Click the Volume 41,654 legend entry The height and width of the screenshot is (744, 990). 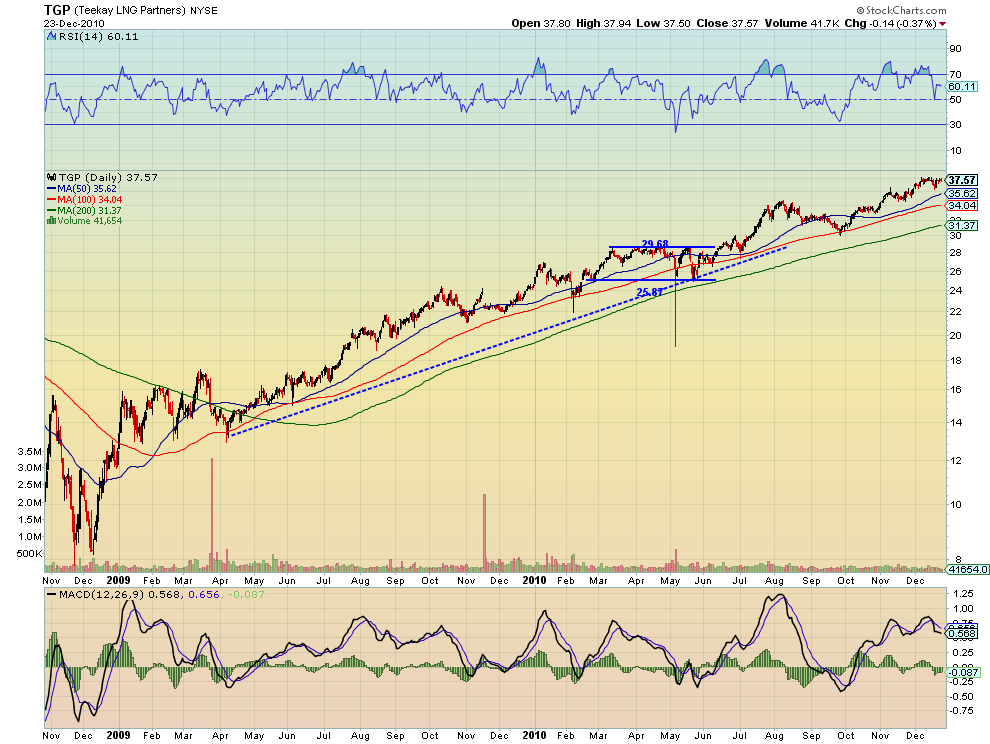click(x=90, y=221)
